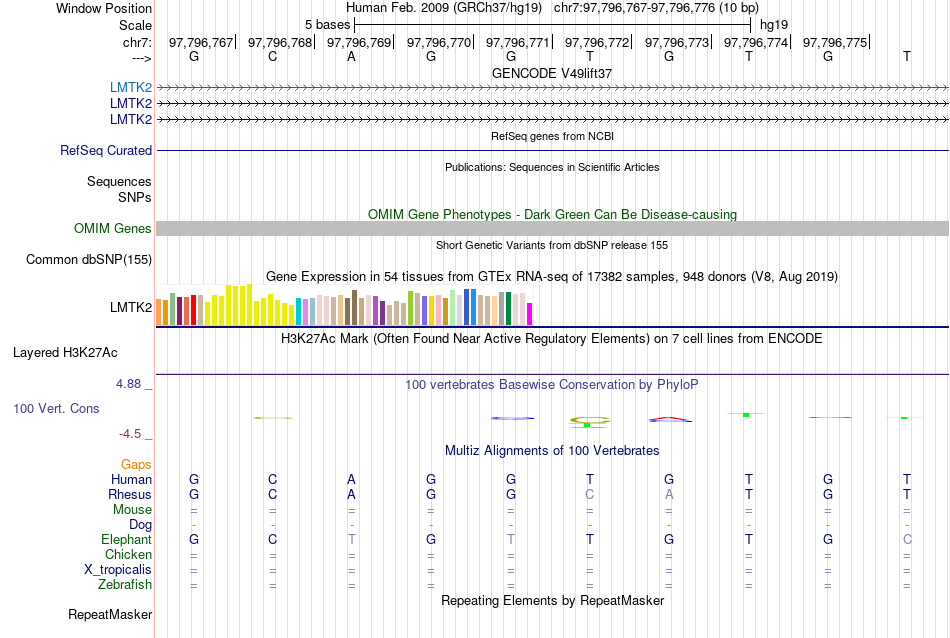Click the 100 Vert. Cons label
This screenshot has height=638, width=950.
(56, 408)
